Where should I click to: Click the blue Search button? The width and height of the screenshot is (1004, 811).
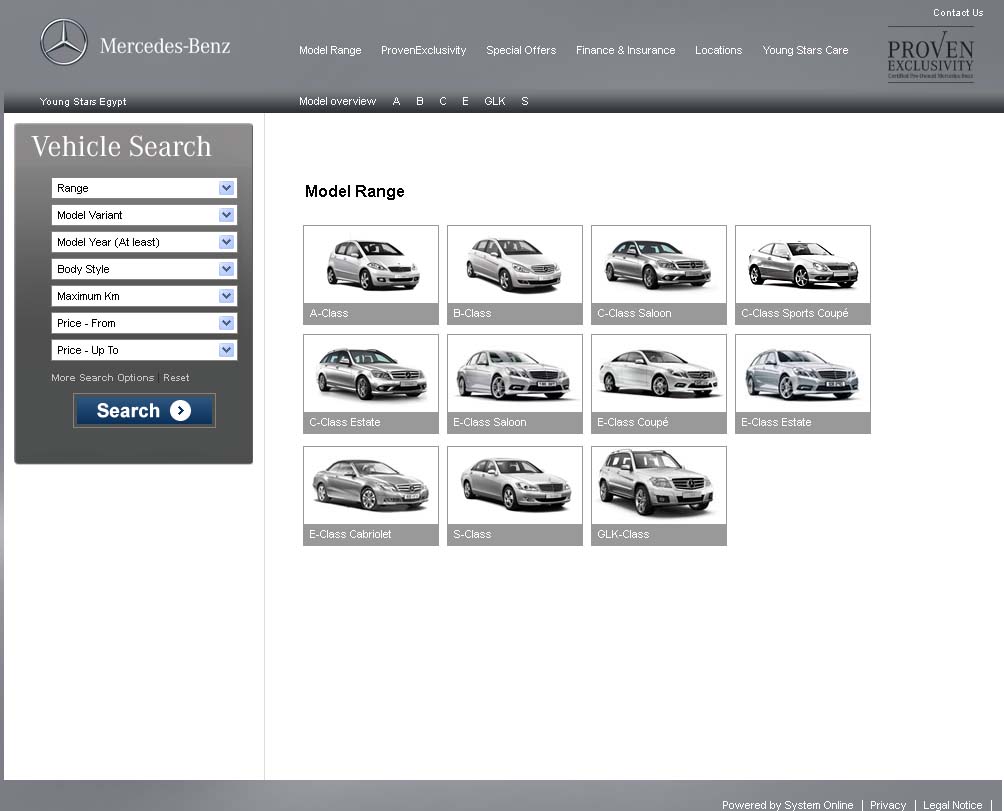(144, 410)
